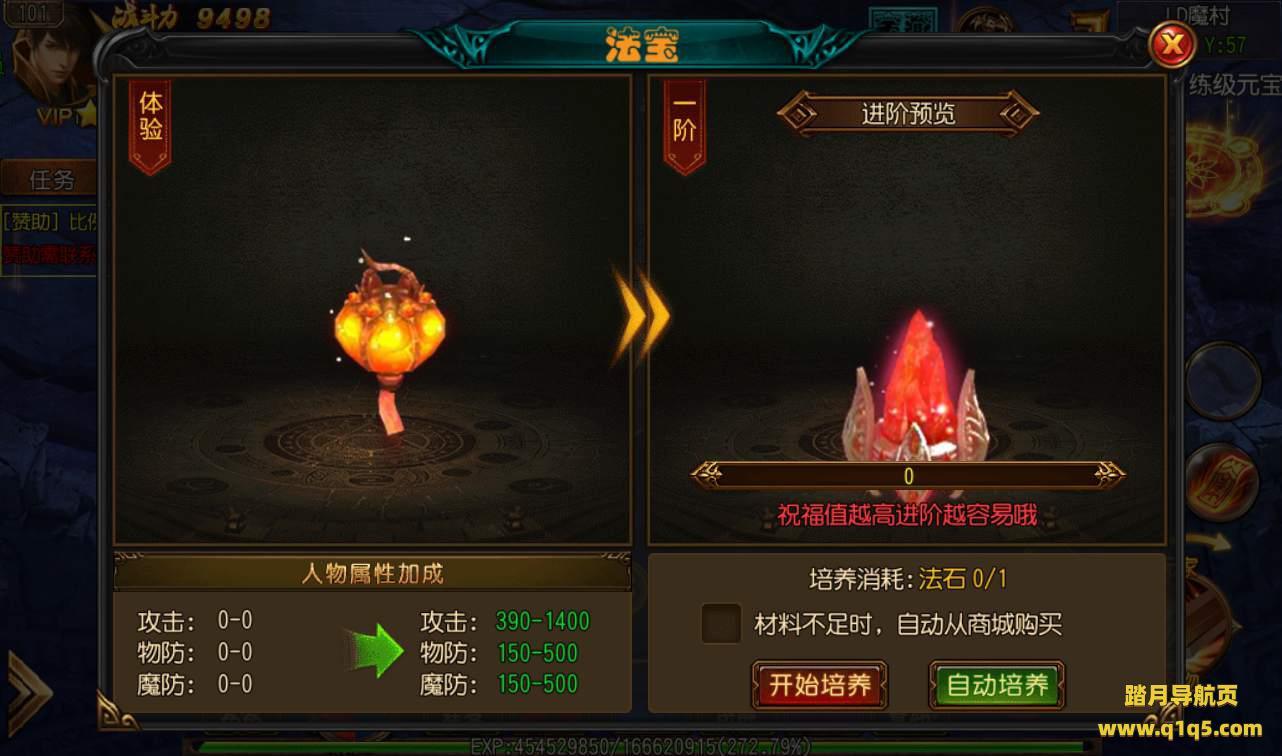
Task: Open the 任务 tab
Action: (51, 180)
